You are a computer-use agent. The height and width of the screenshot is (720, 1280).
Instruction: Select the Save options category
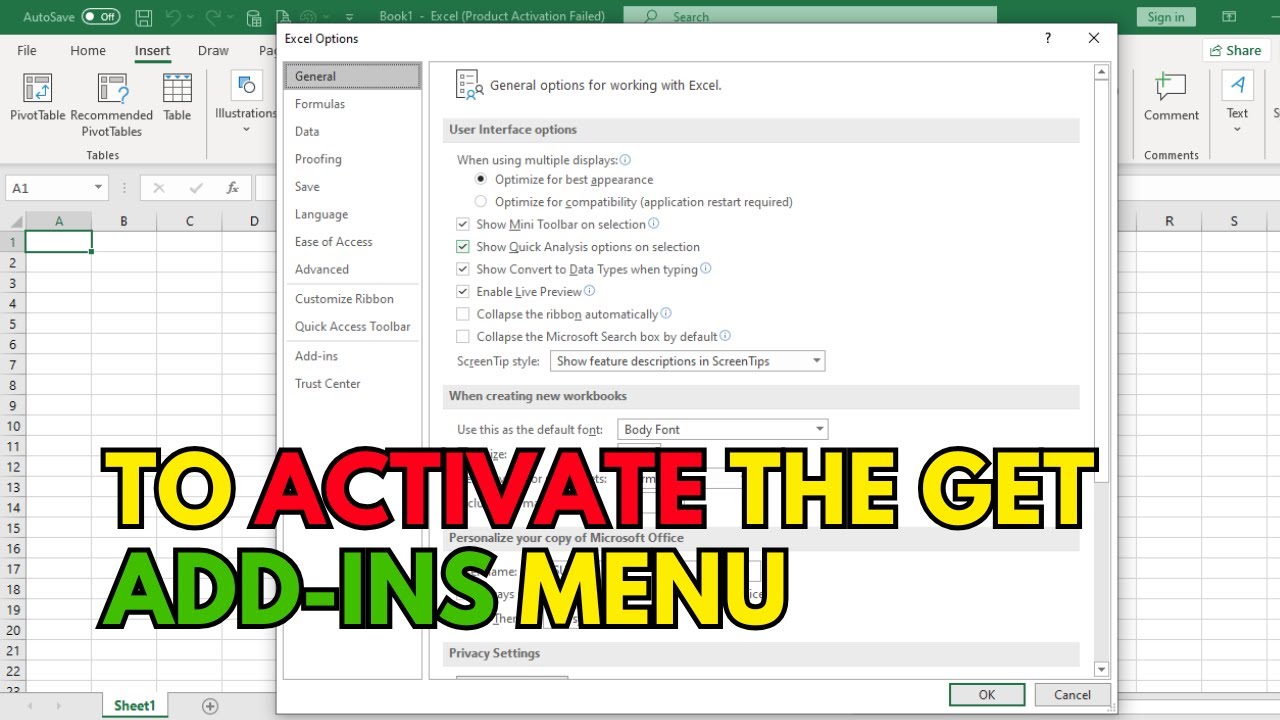tap(352, 187)
